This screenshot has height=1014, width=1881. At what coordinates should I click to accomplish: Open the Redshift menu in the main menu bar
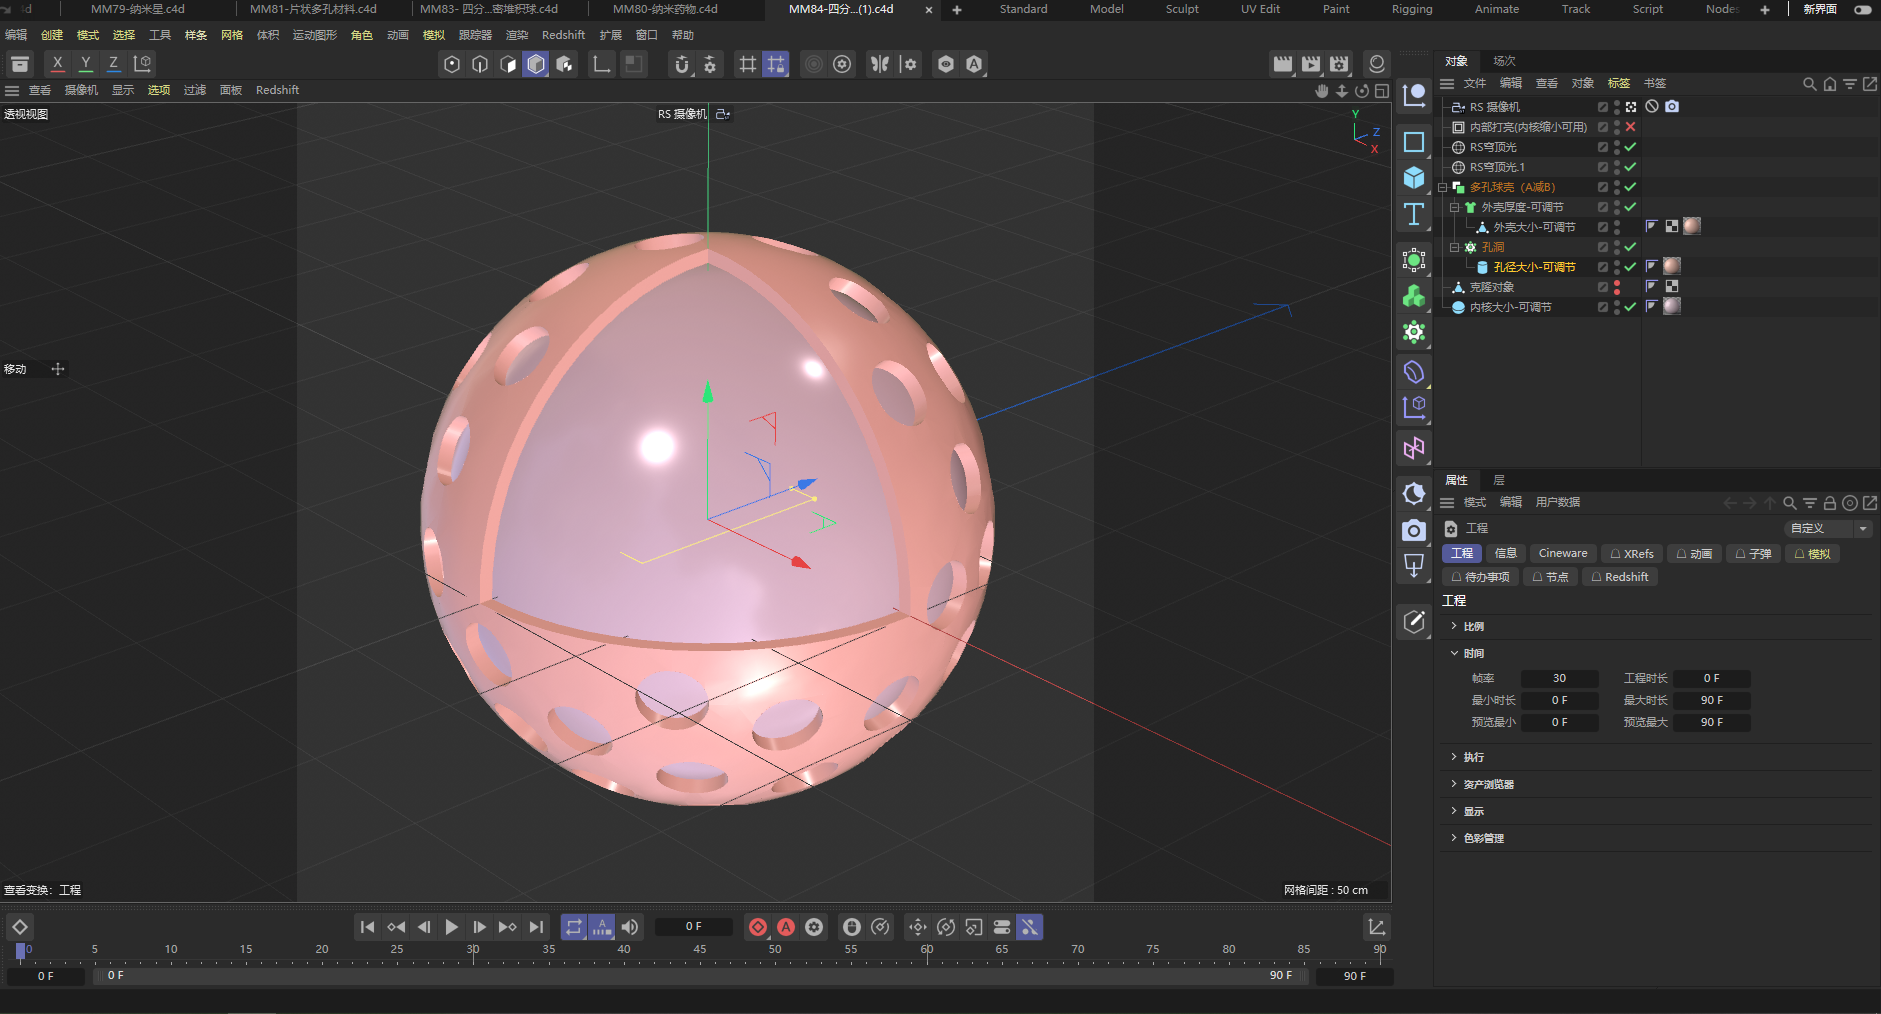click(563, 35)
